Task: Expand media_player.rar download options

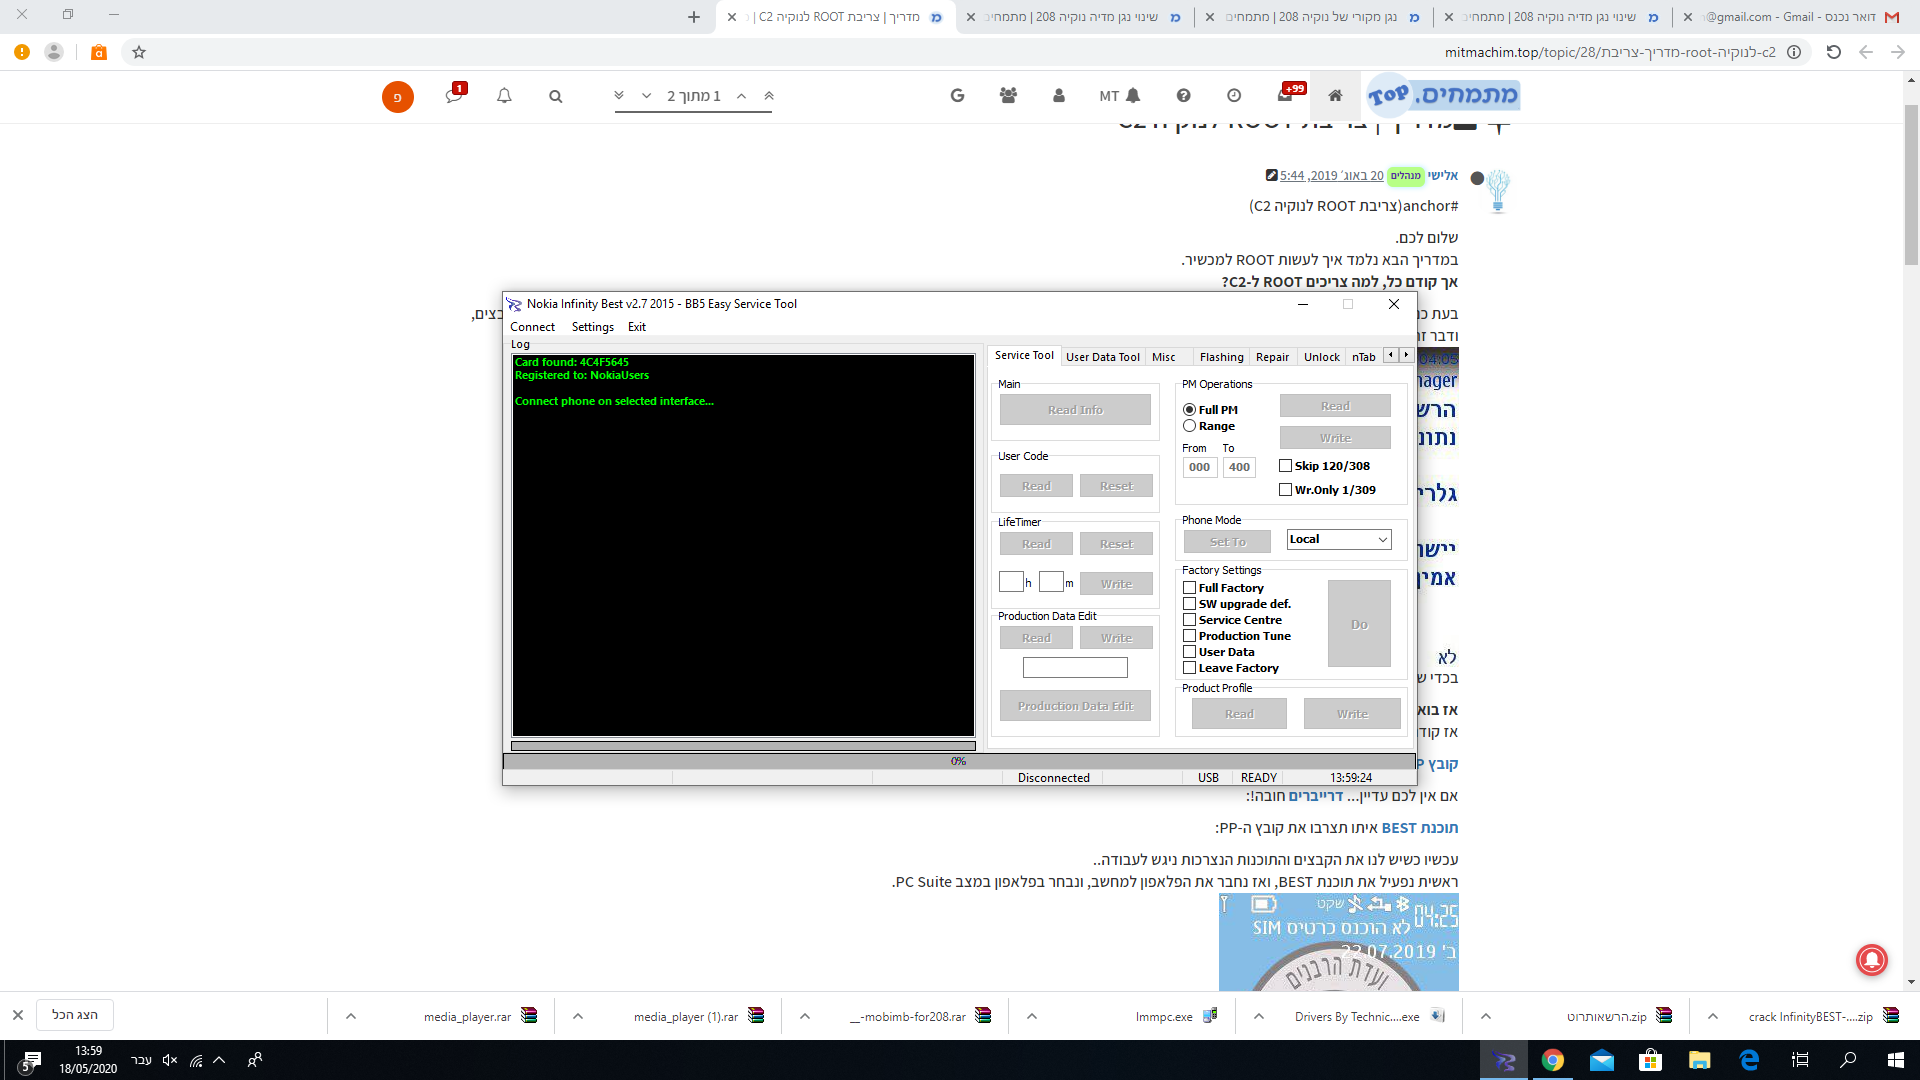Action: click(x=351, y=1016)
